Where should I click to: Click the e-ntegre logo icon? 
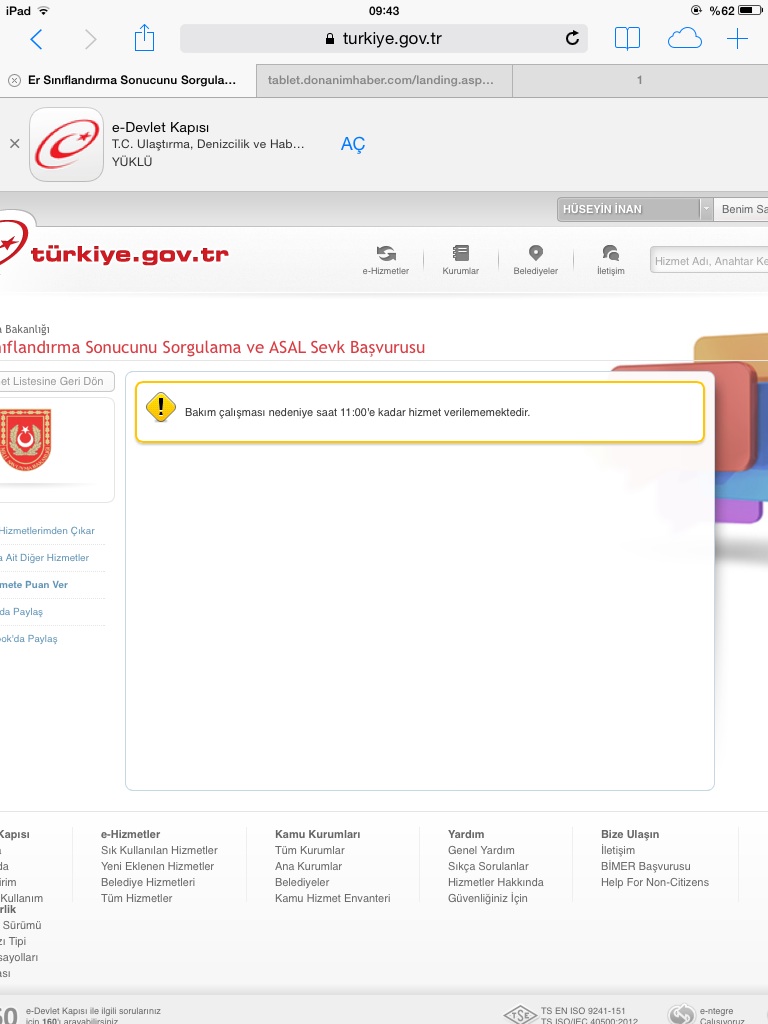tap(682, 1014)
